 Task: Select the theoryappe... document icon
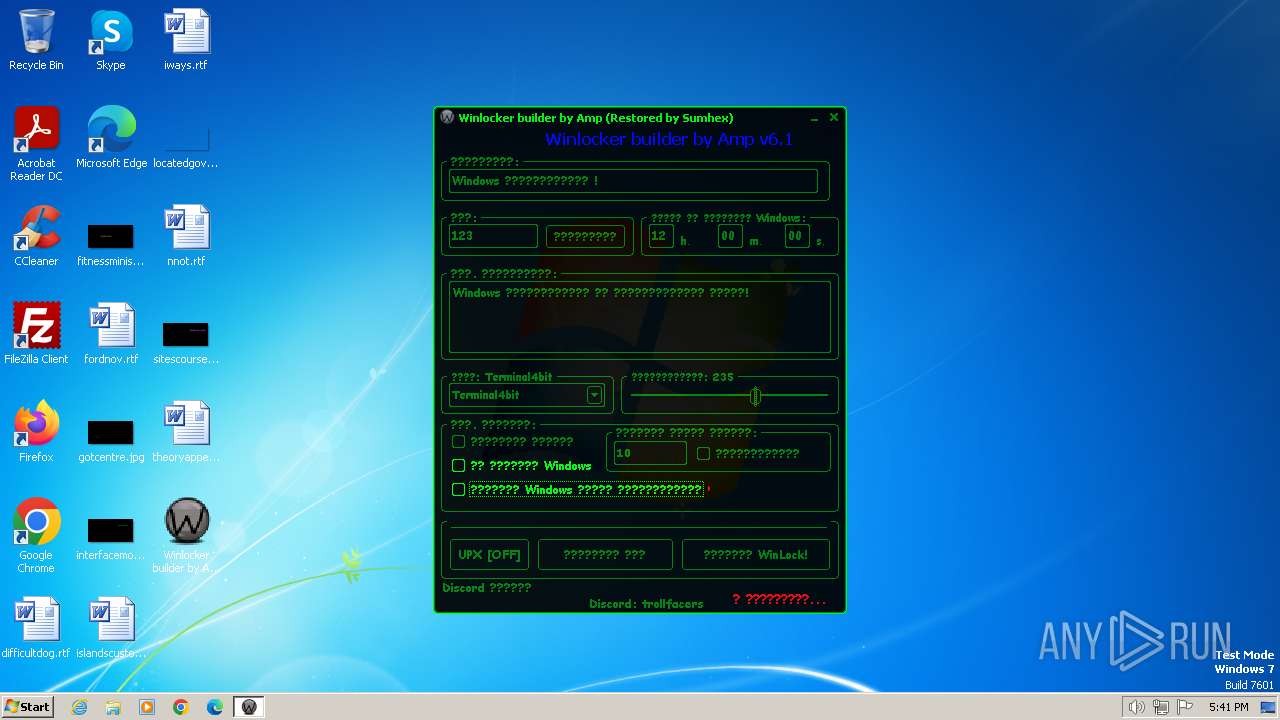(185, 432)
